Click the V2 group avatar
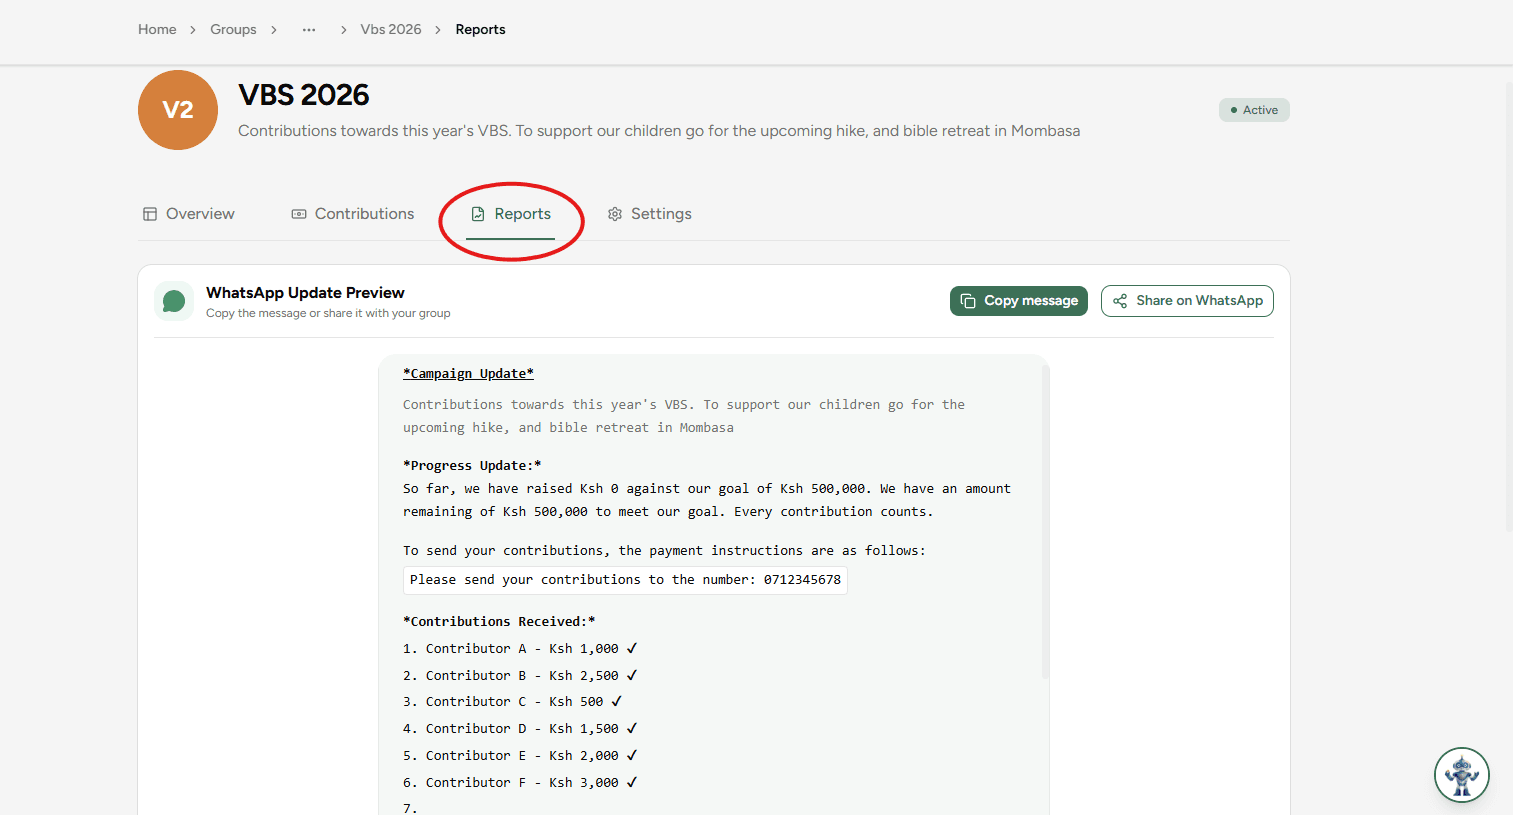The image size is (1513, 815). (178, 110)
